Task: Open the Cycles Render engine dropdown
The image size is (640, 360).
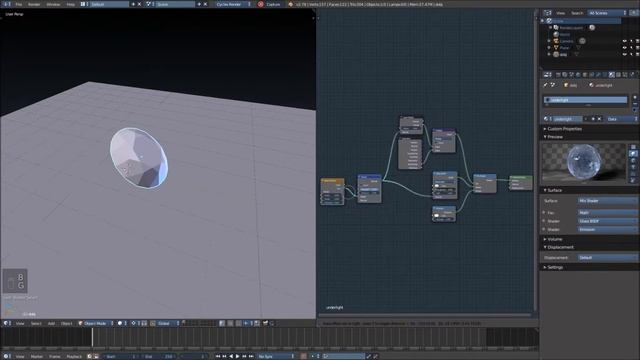Action: [x=232, y=4]
